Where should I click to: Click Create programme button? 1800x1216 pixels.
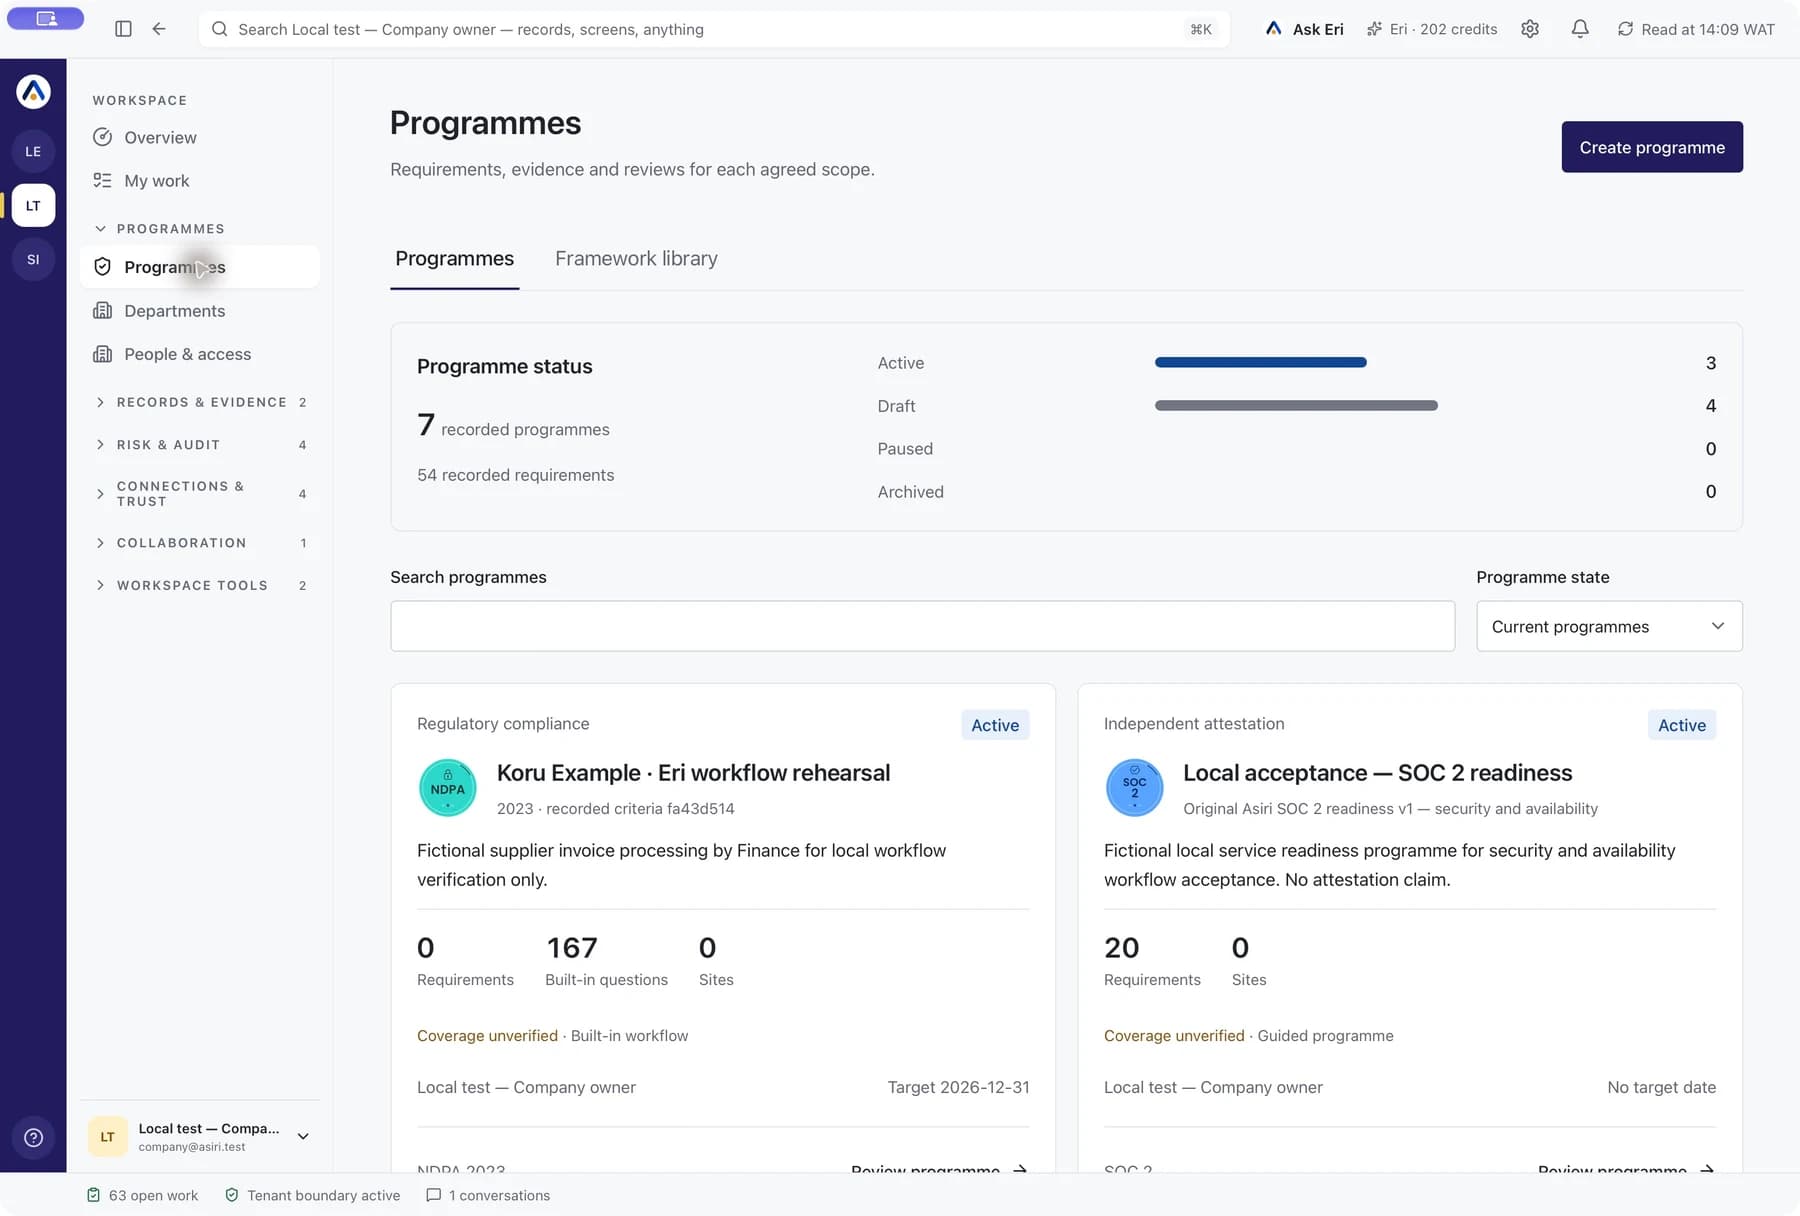click(x=1652, y=147)
